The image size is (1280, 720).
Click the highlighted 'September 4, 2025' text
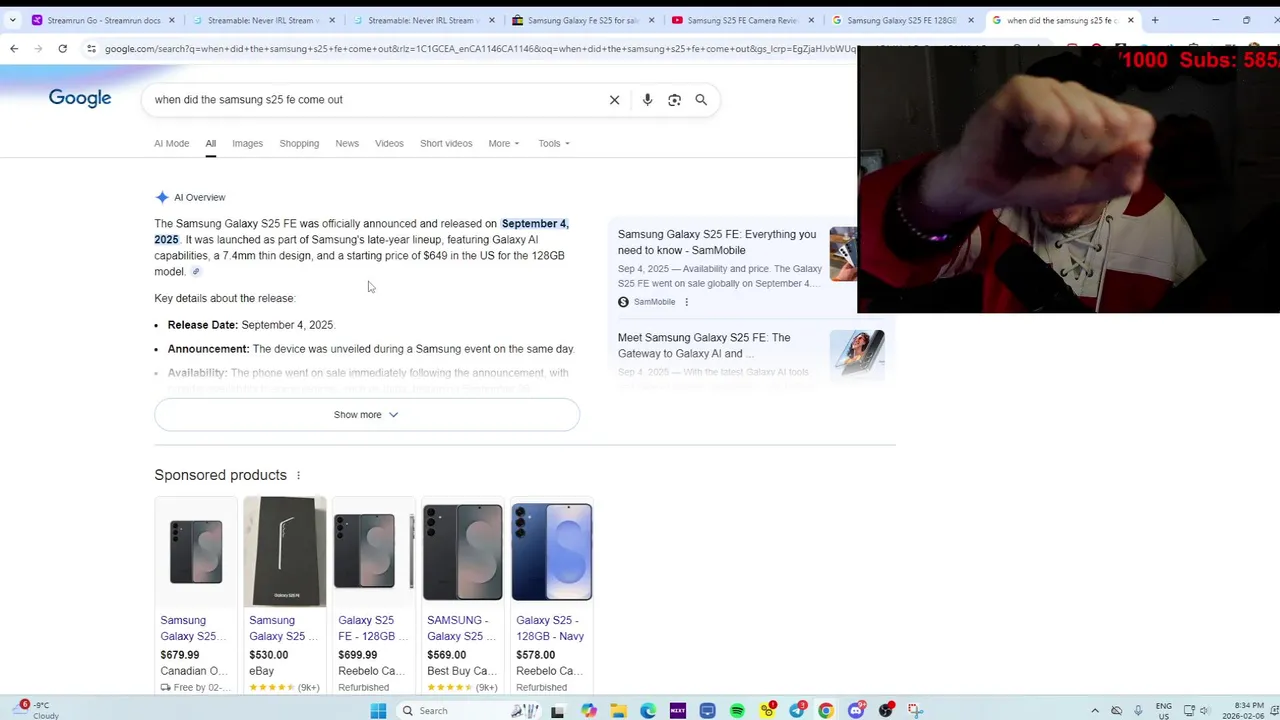click(x=361, y=232)
